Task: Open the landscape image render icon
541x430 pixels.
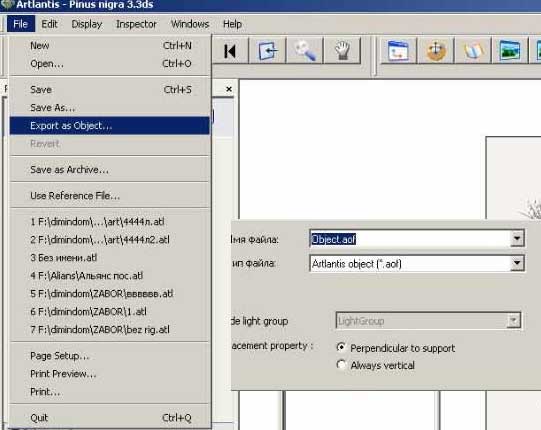Action: [x=510, y=51]
